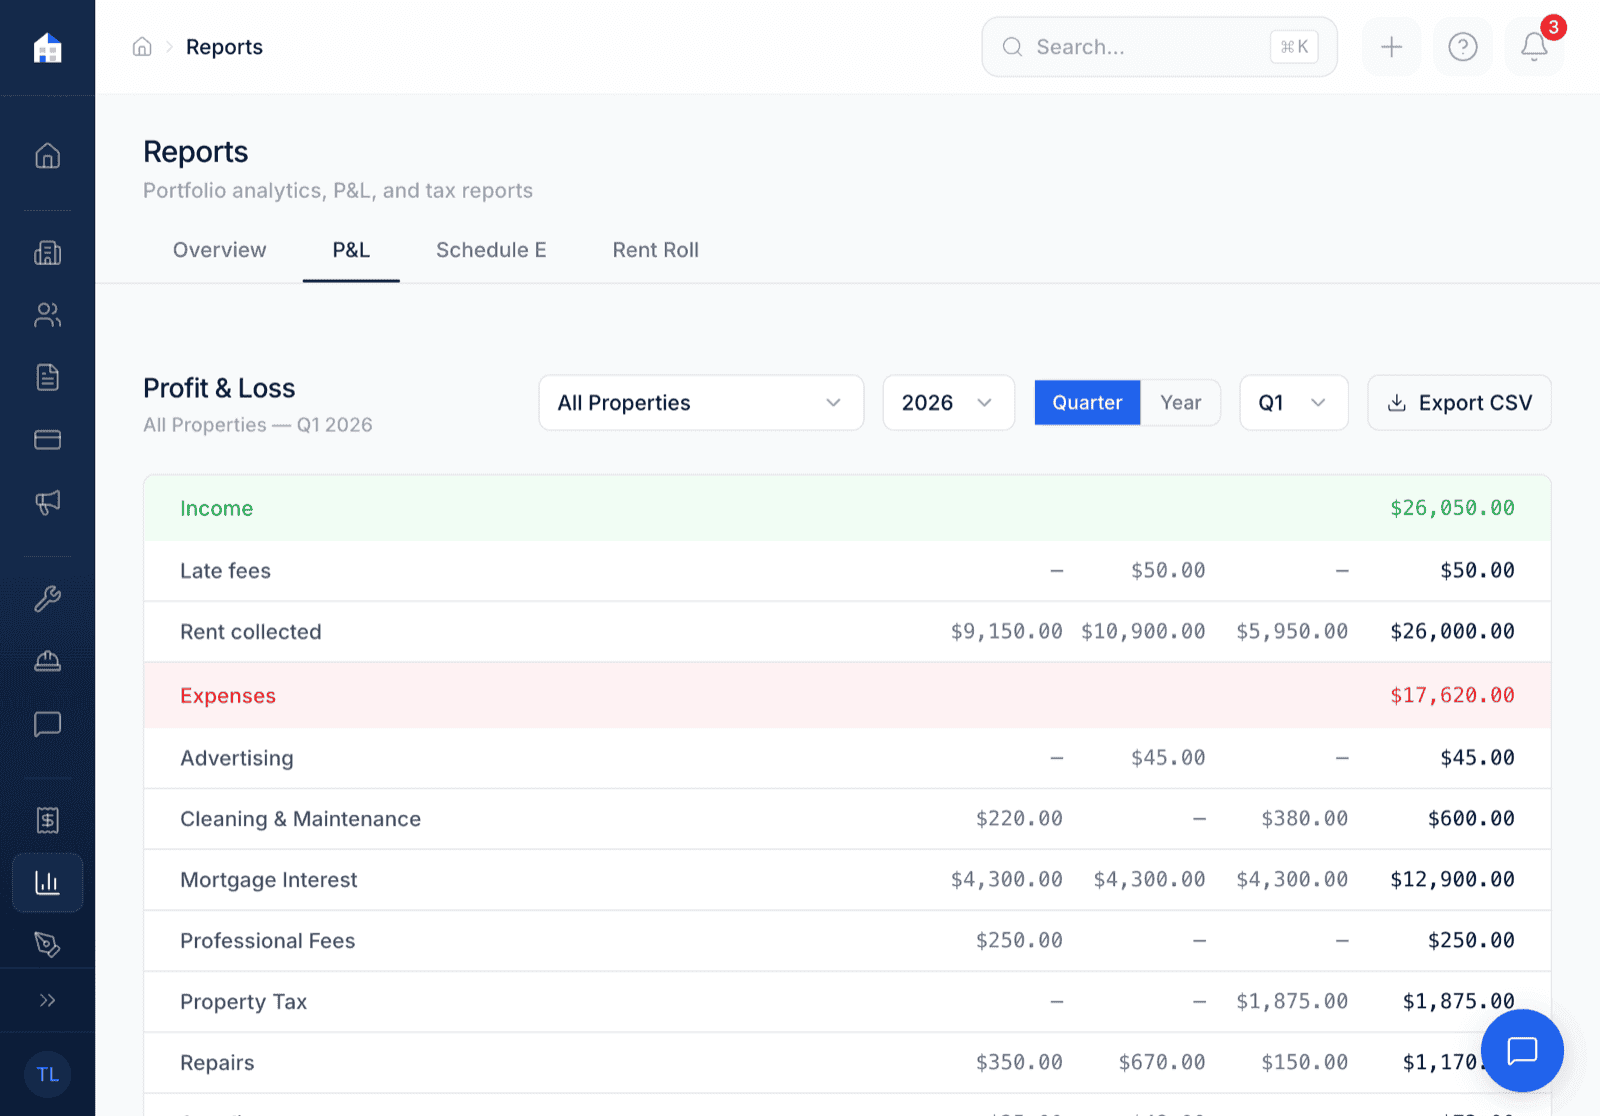Open the All Properties dropdown
The width and height of the screenshot is (1600, 1116).
(x=700, y=403)
